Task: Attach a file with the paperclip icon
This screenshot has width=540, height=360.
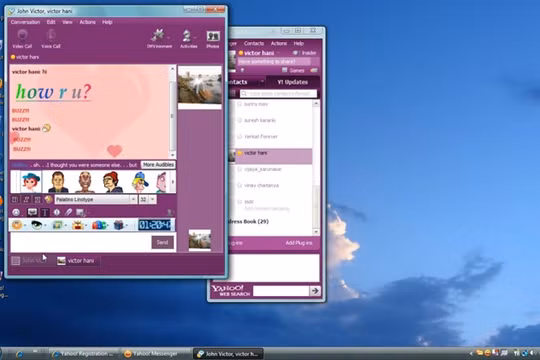Action: coord(68,212)
